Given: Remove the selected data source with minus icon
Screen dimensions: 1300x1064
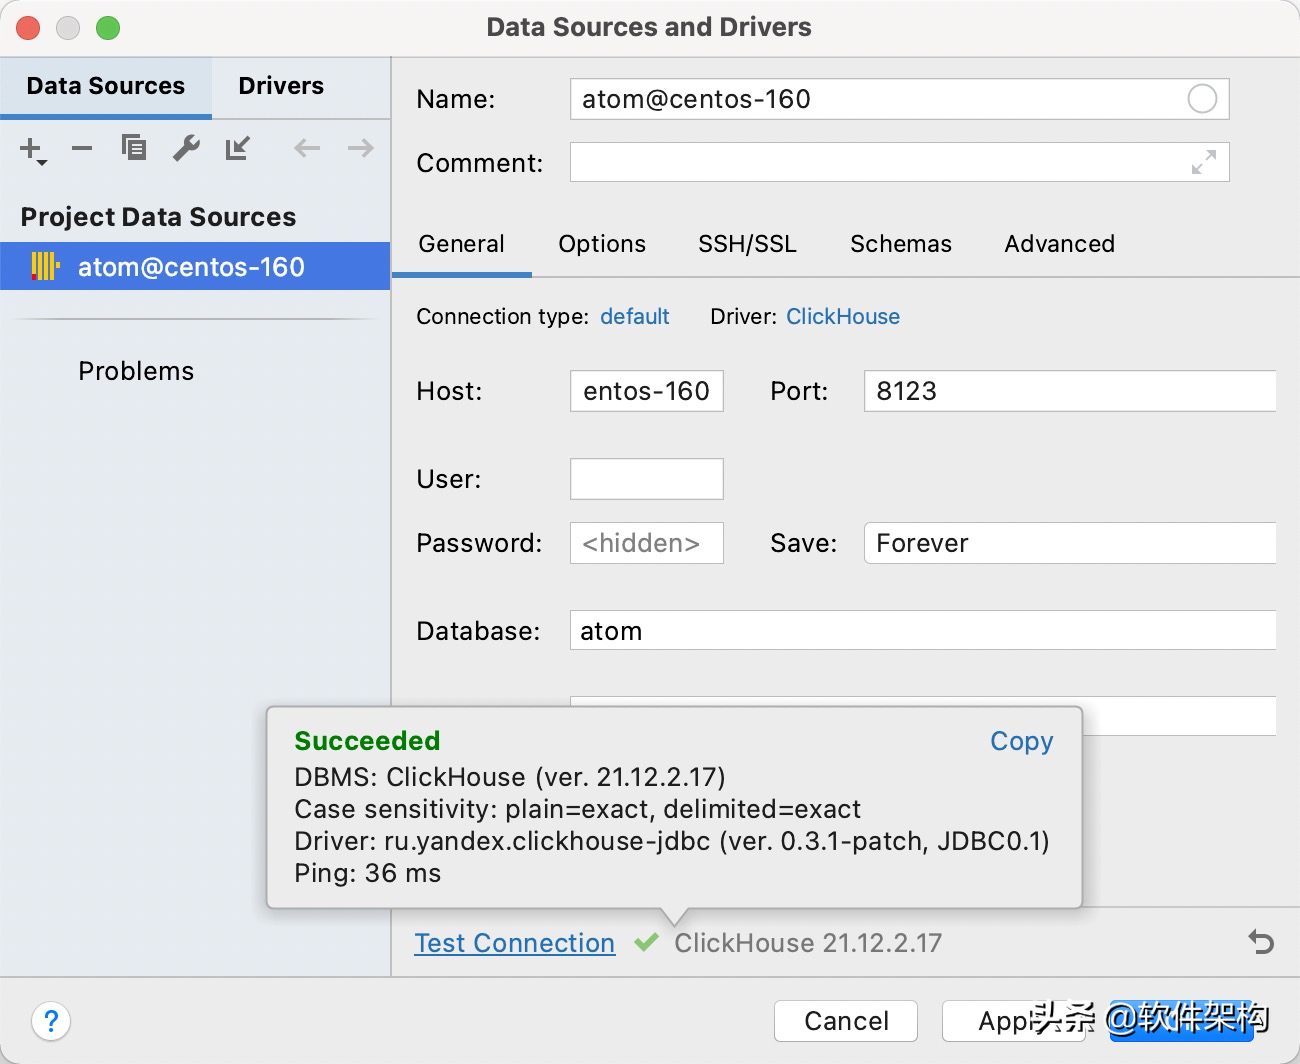Looking at the screenshot, I should [x=82, y=149].
